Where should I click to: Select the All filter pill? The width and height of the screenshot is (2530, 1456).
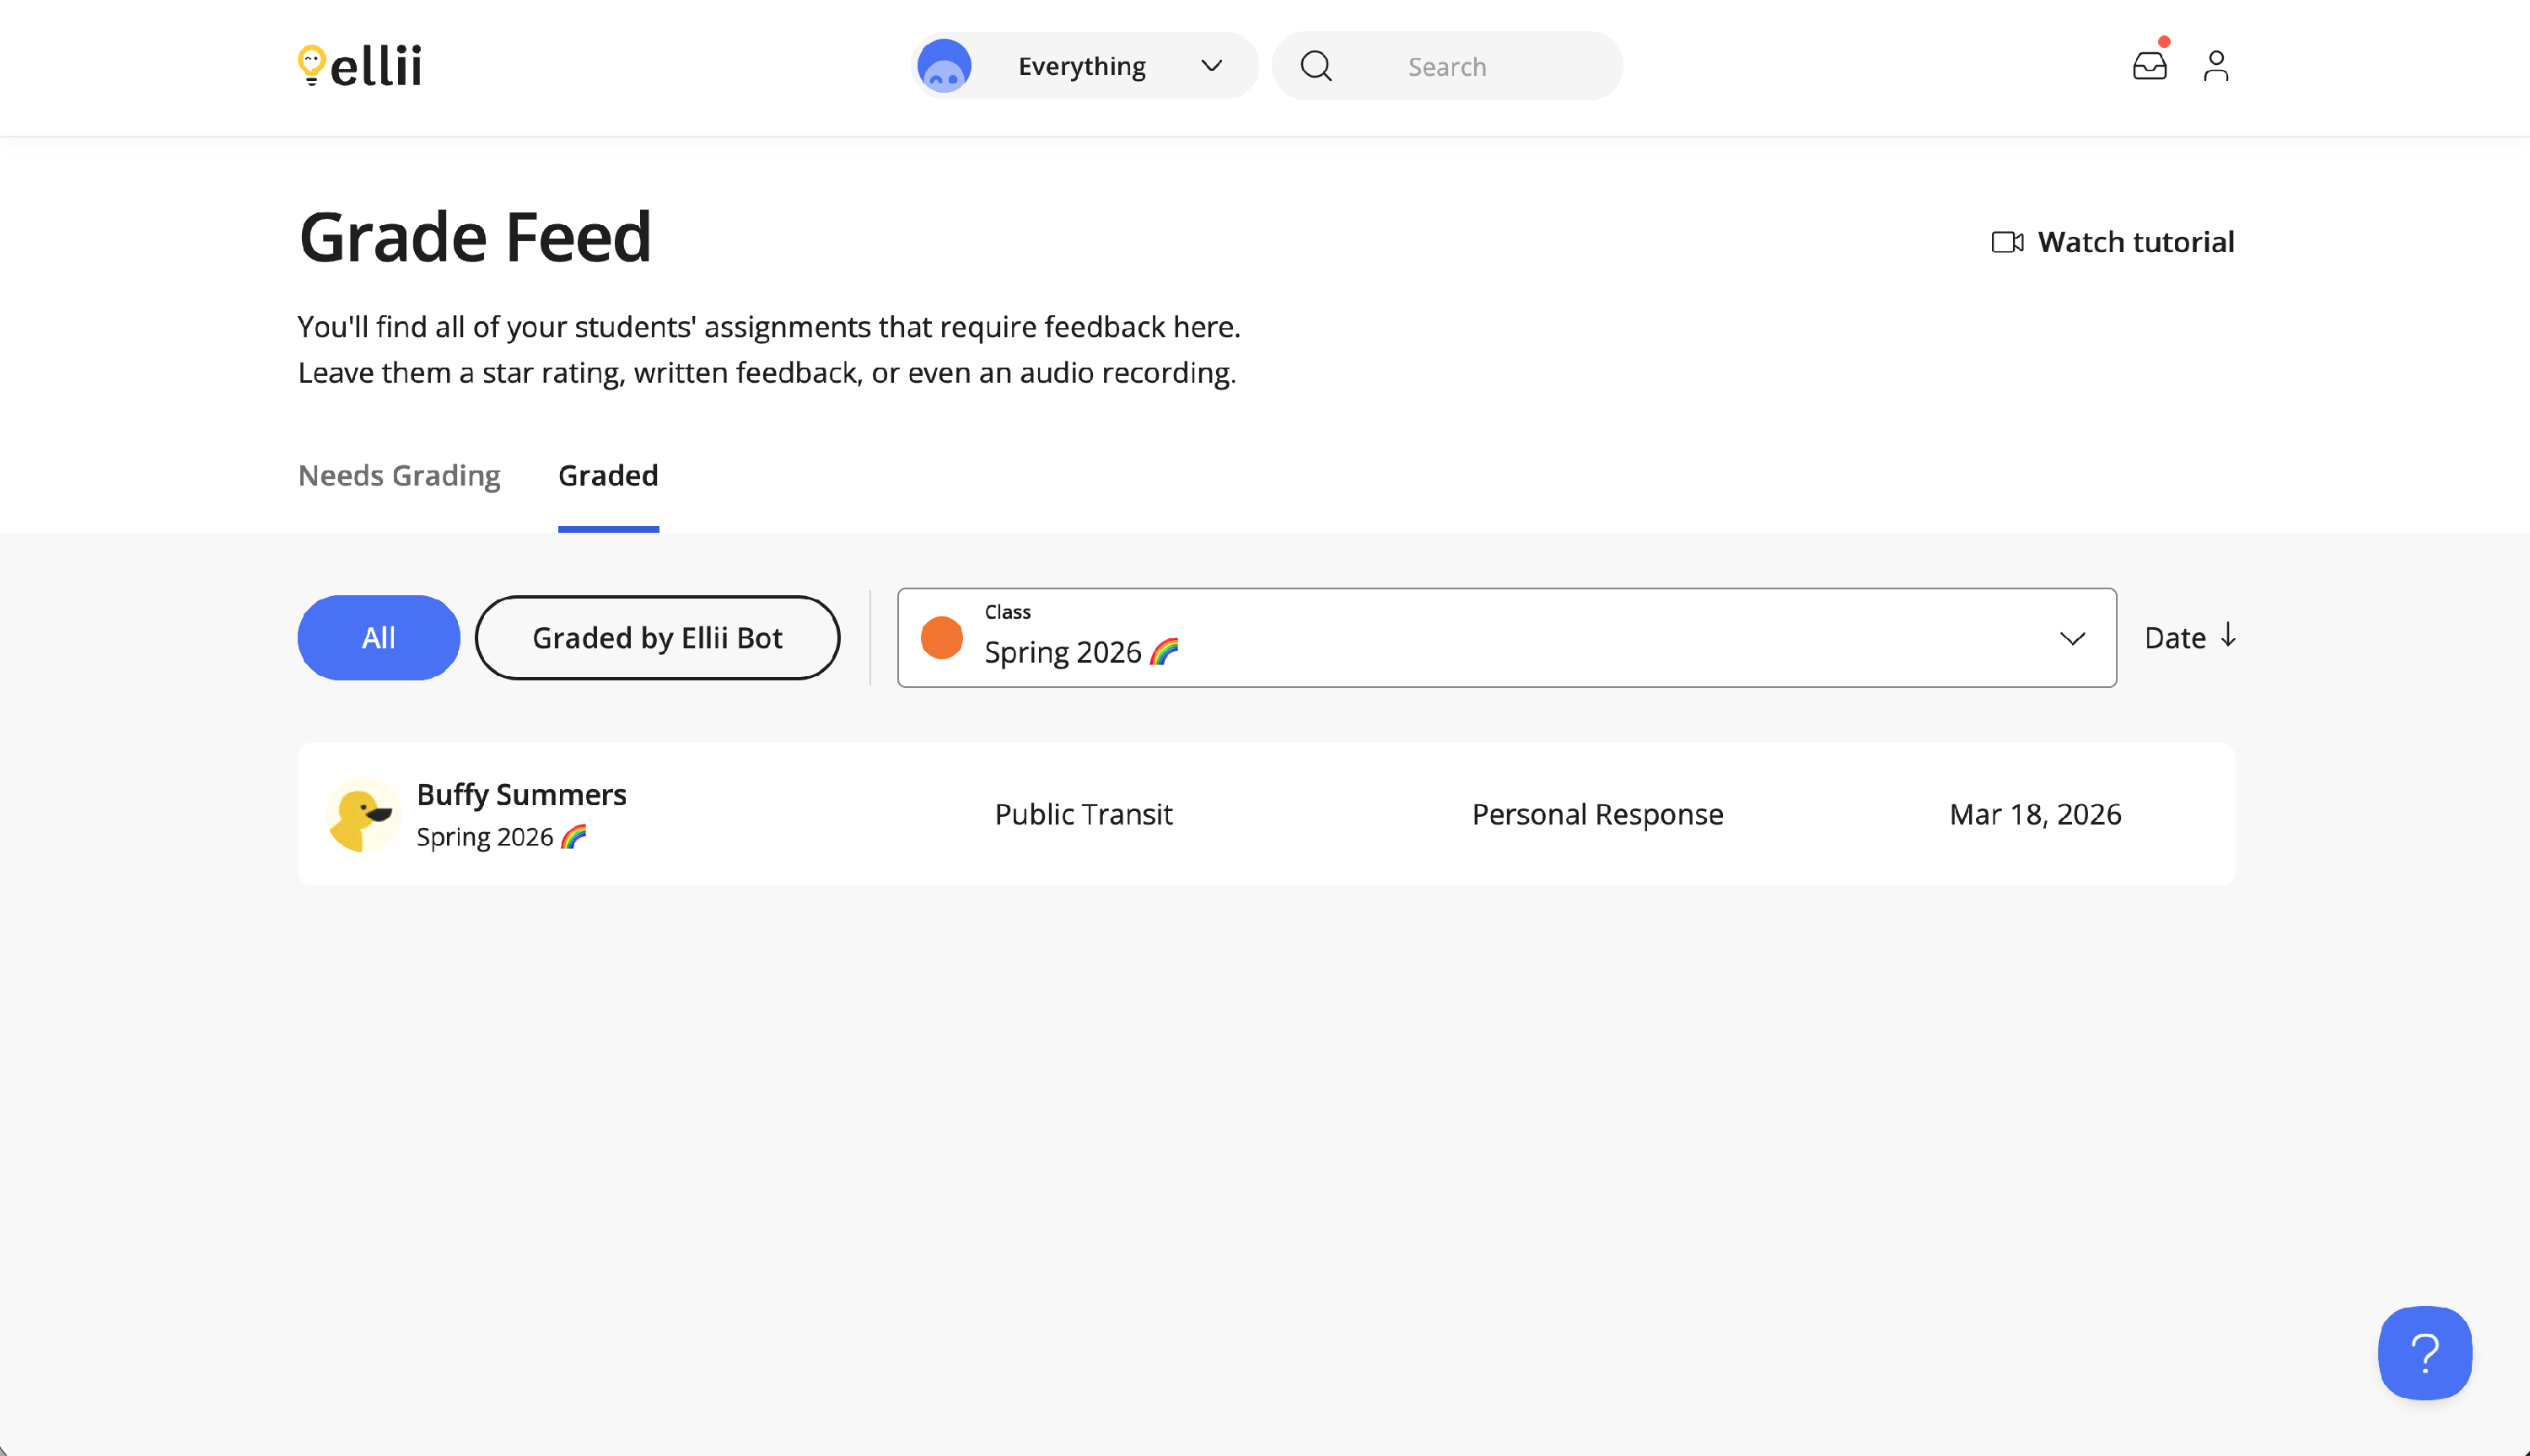378,638
